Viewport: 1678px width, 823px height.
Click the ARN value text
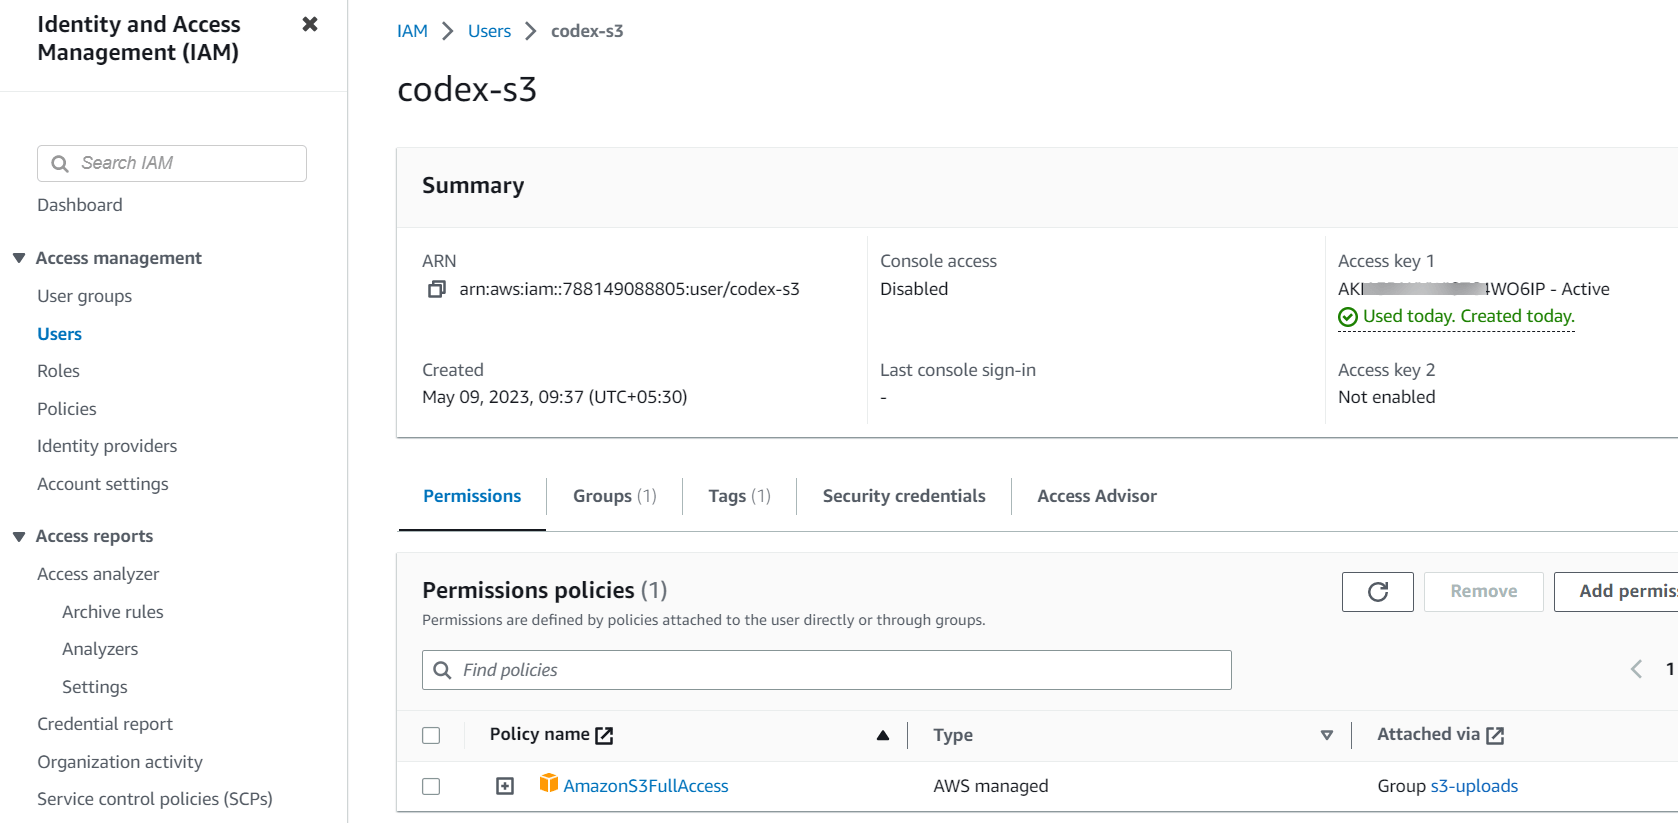629,289
